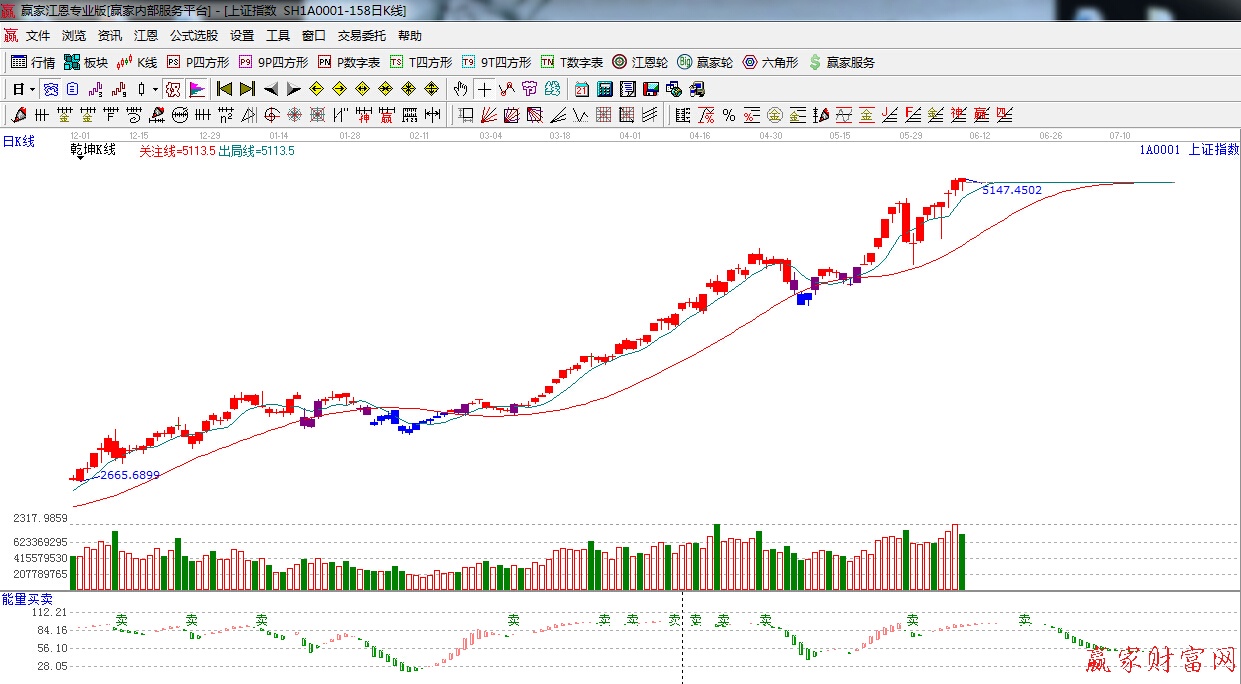
Task: Open 赢家服务 with the dollar sign icon
Action: coord(841,62)
